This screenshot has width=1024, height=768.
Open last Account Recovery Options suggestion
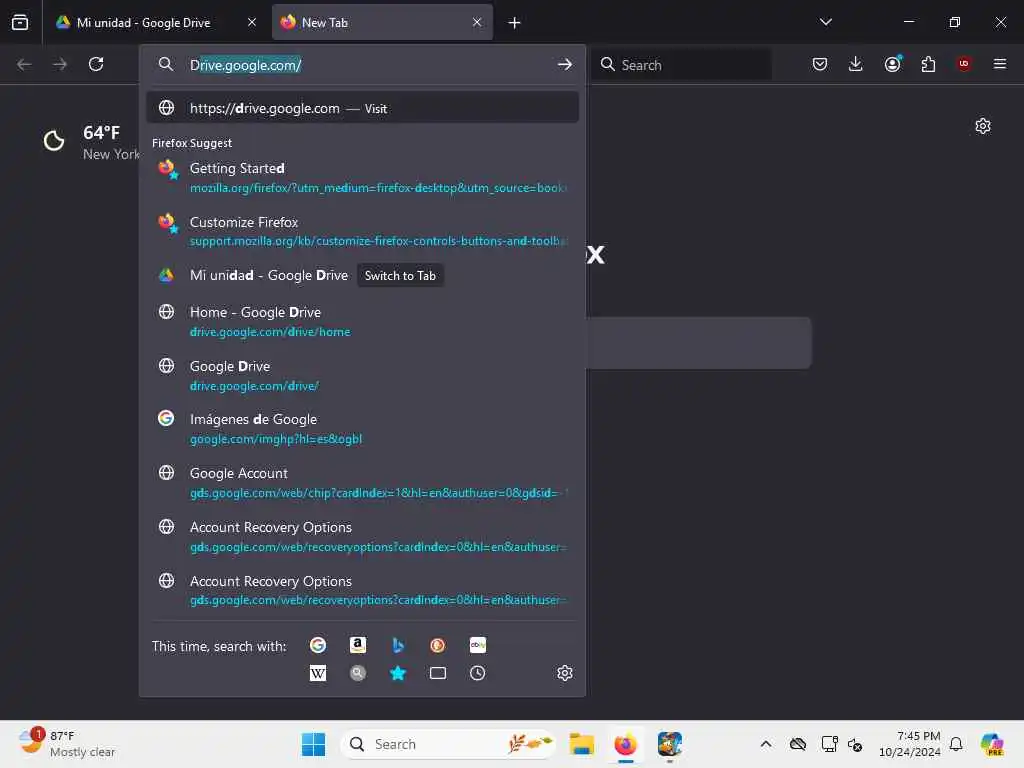(362, 590)
